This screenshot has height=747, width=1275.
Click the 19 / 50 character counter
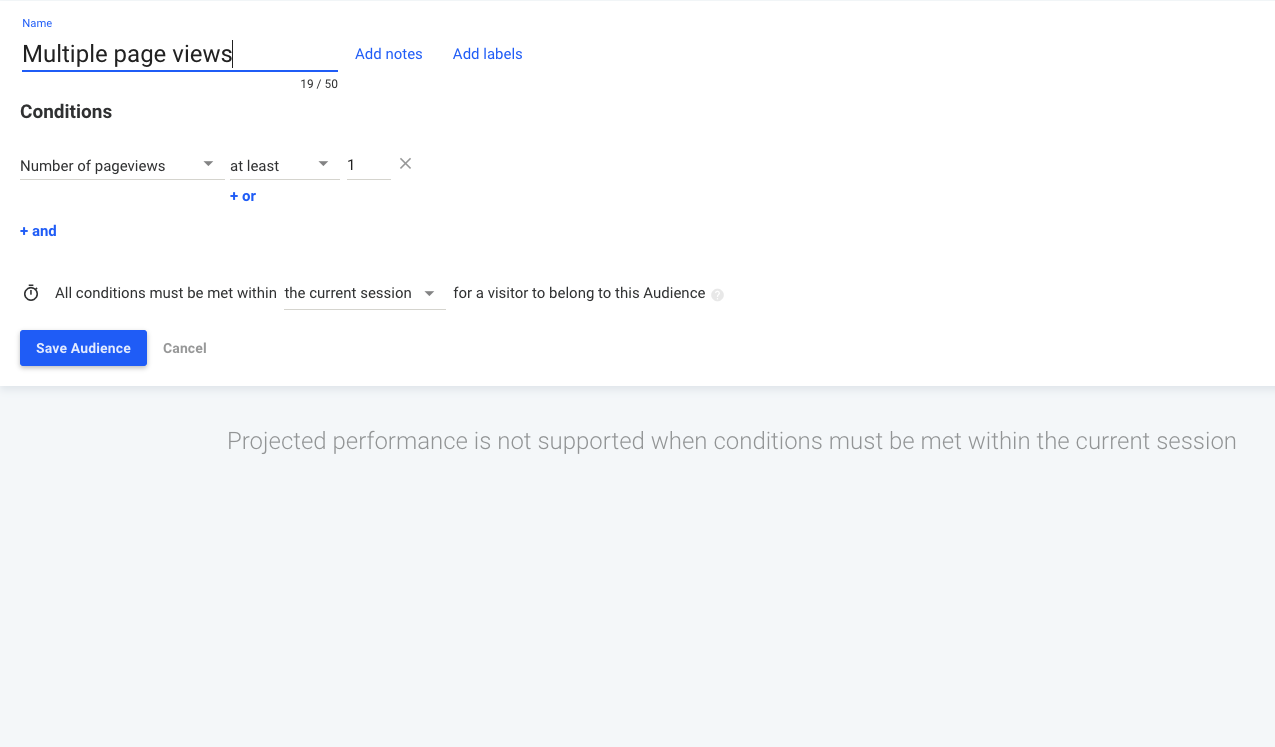click(319, 84)
